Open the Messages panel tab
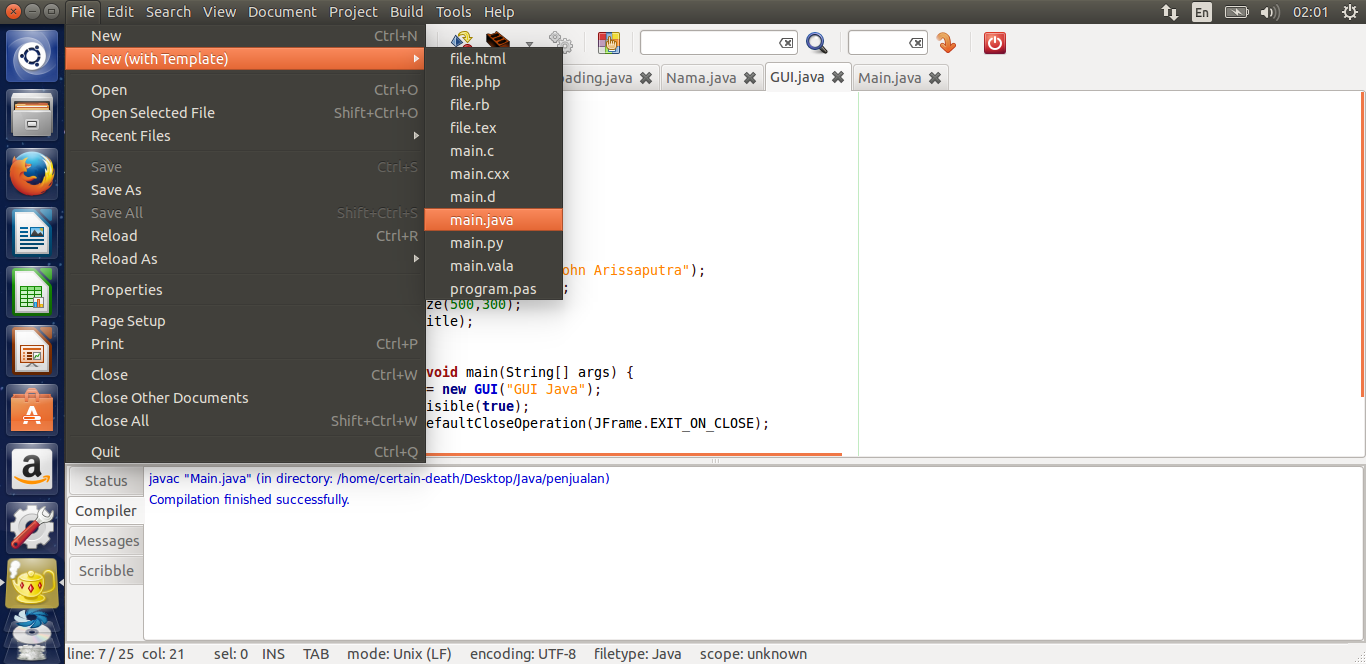Viewport: 1366px width, 664px height. click(106, 541)
